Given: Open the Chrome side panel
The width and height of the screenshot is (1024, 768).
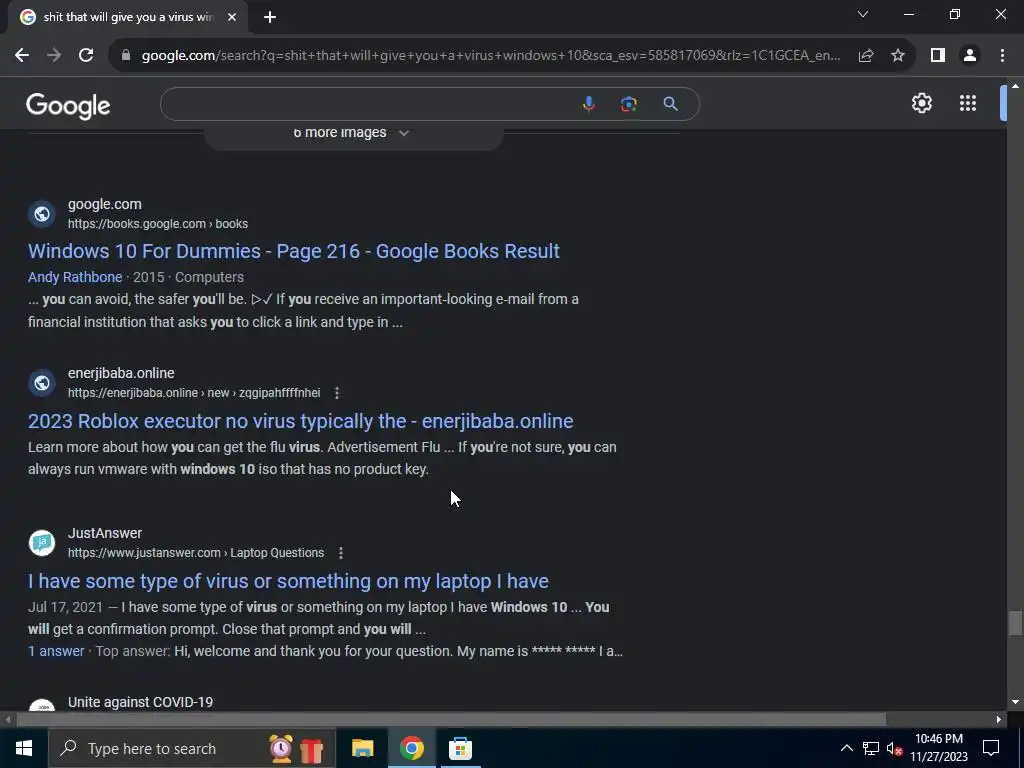Looking at the screenshot, I should (938, 56).
